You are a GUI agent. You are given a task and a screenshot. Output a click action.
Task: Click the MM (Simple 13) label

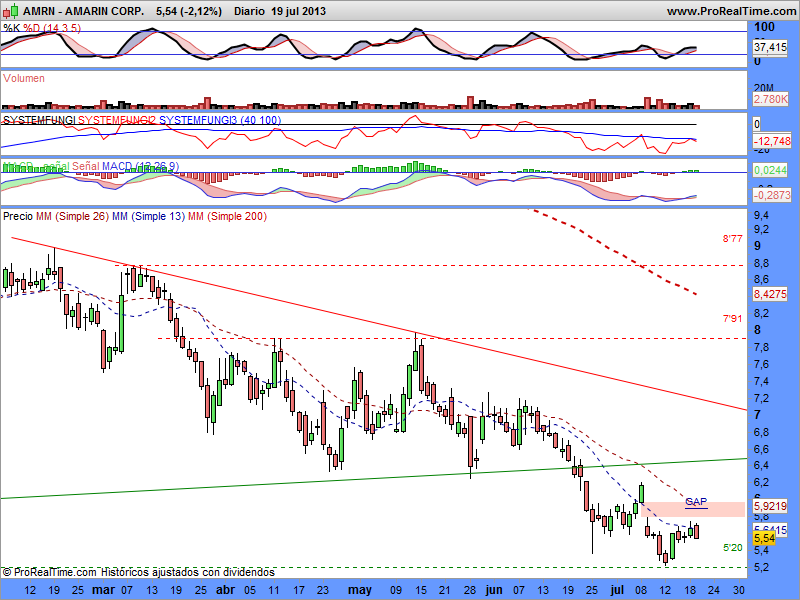click(x=148, y=216)
